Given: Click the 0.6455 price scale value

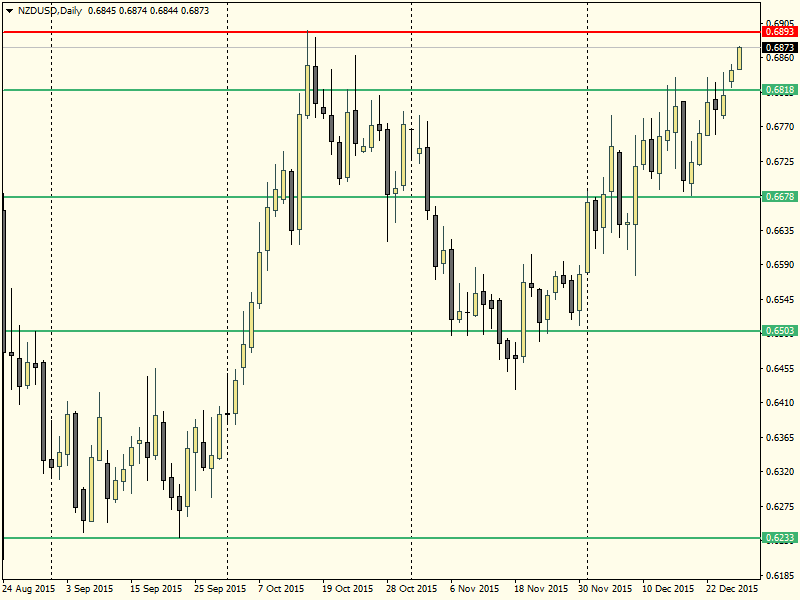Looking at the screenshot, I should click(x=781, y=368).
